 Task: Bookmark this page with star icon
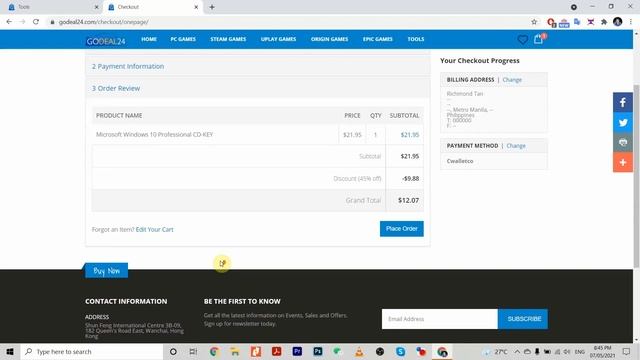coord(534,22)
